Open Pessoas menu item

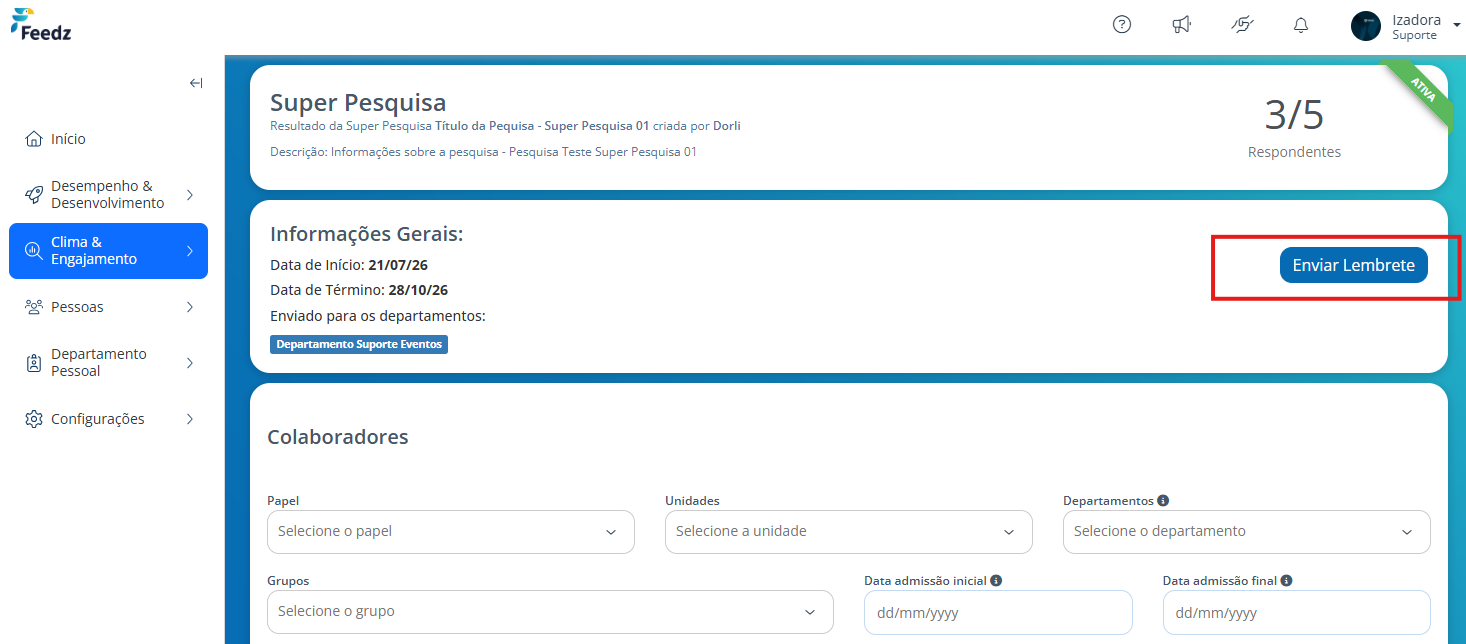tap(108, 307)
